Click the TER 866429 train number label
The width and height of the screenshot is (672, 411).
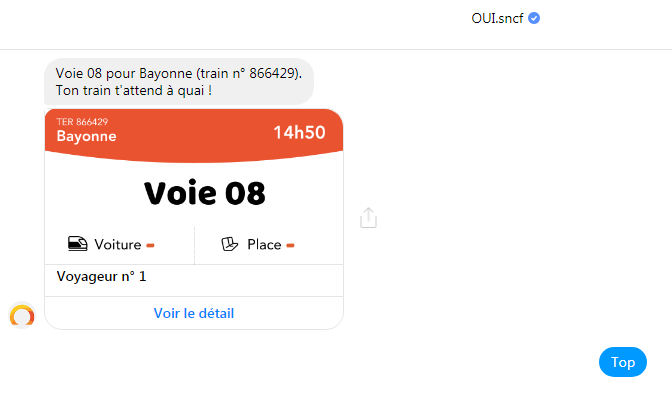[x=82, y=122]
